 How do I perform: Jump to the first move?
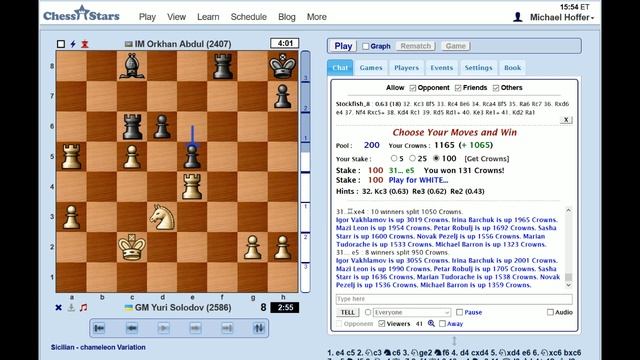[x=99, y=328]
